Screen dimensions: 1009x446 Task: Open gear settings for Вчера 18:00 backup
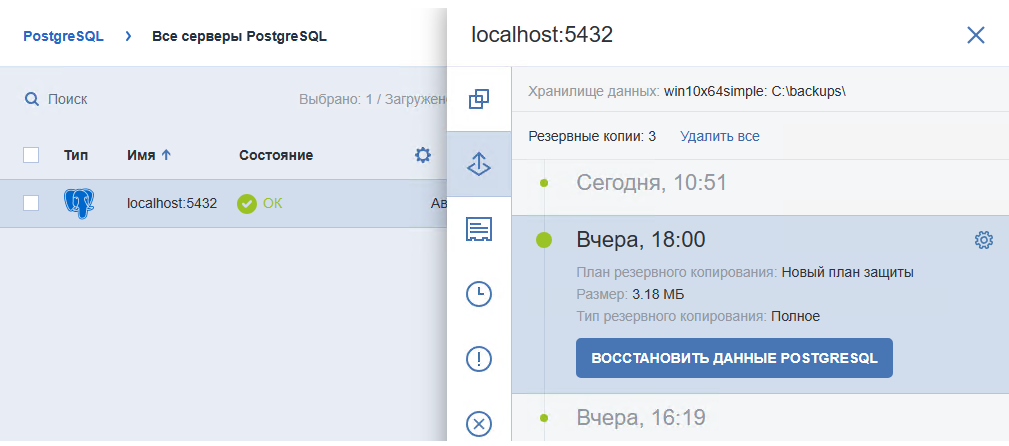click(x=983, y=240)
